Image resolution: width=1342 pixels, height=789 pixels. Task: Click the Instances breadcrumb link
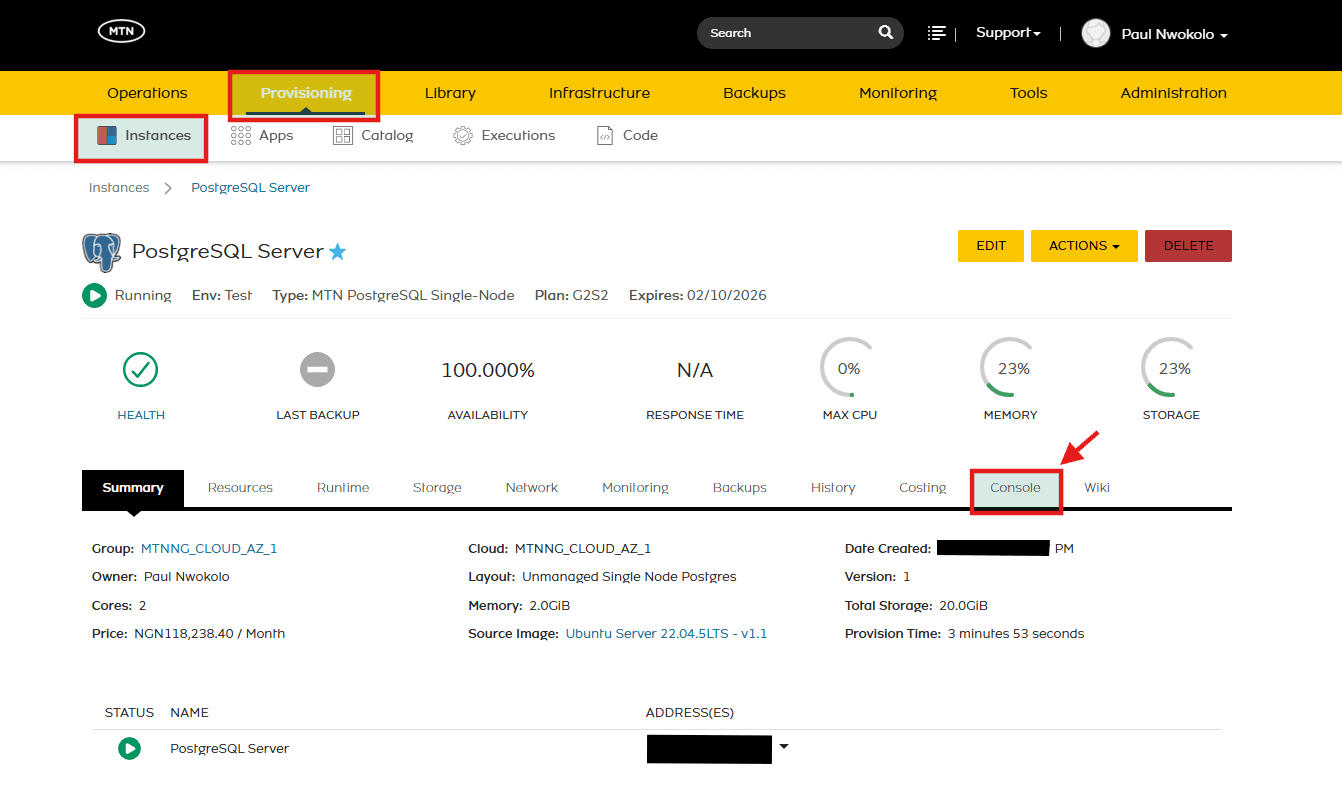pos(119,188)
